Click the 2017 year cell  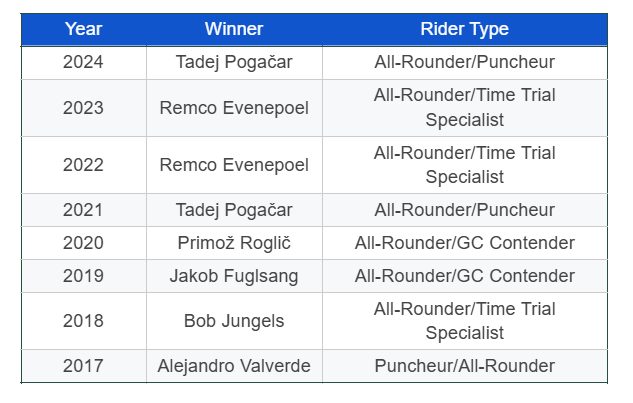pyautogui.click(x=84, y=366)
